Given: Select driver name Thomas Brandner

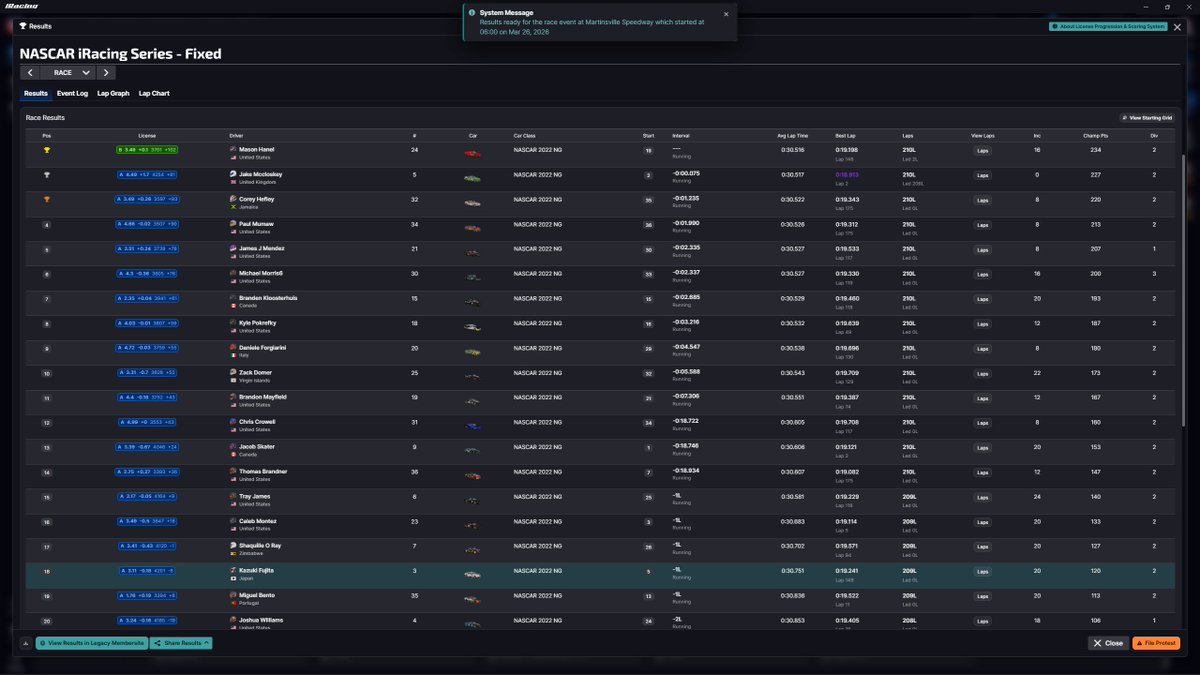Looking at the screenshot, I should point(262,472).
